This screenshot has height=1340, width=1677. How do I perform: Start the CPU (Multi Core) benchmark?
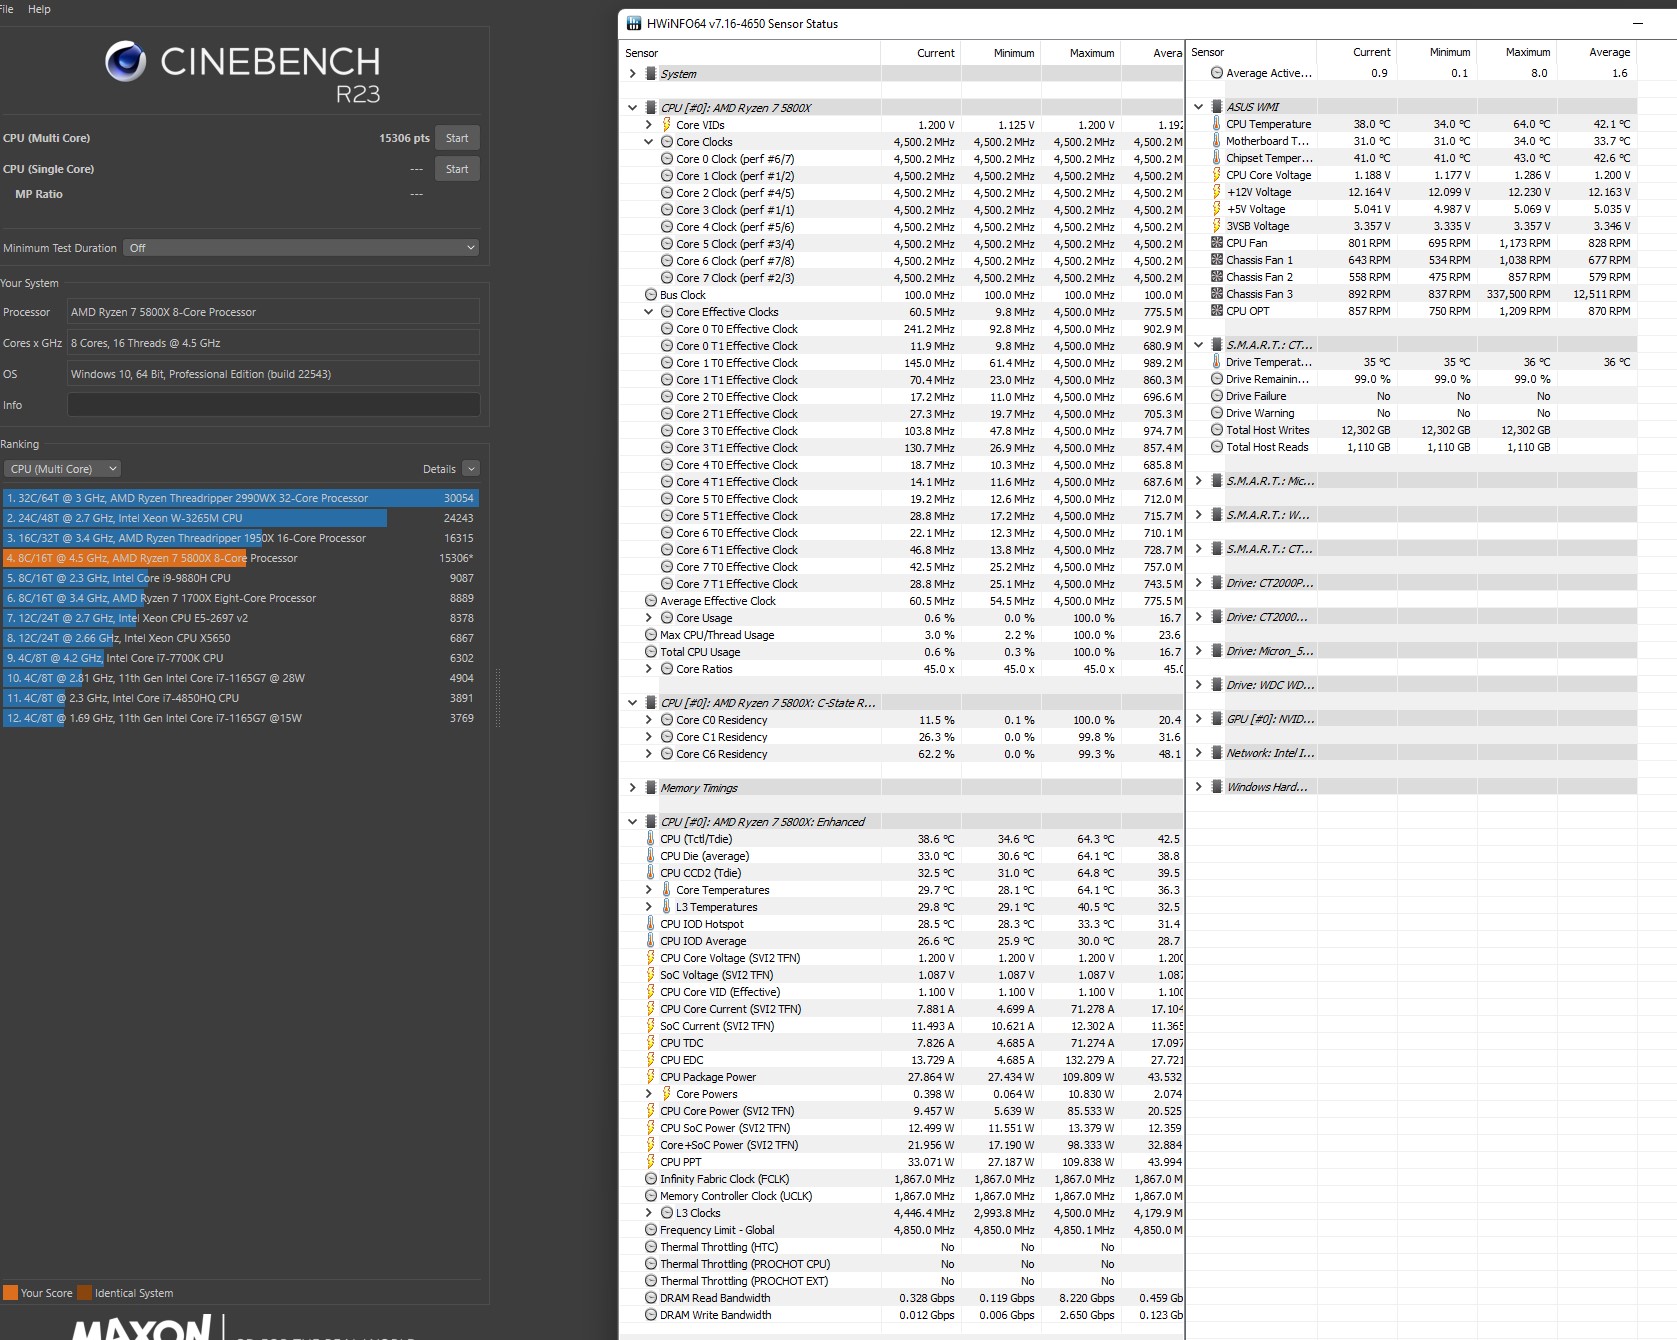coord(457,138)
